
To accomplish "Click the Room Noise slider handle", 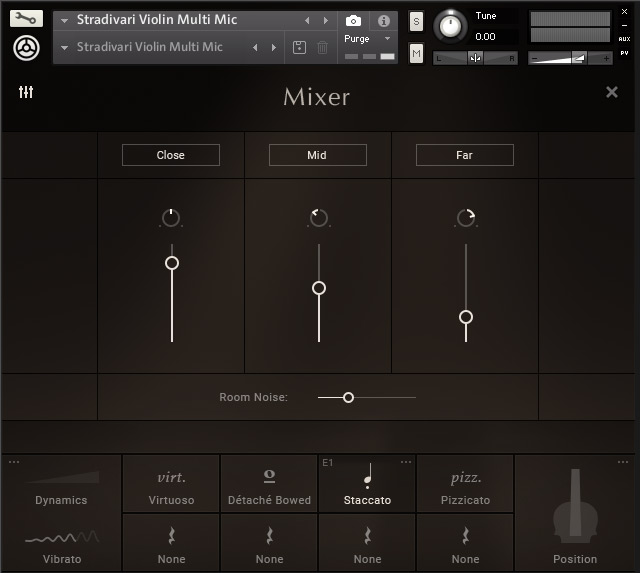I will click(348, 398).
